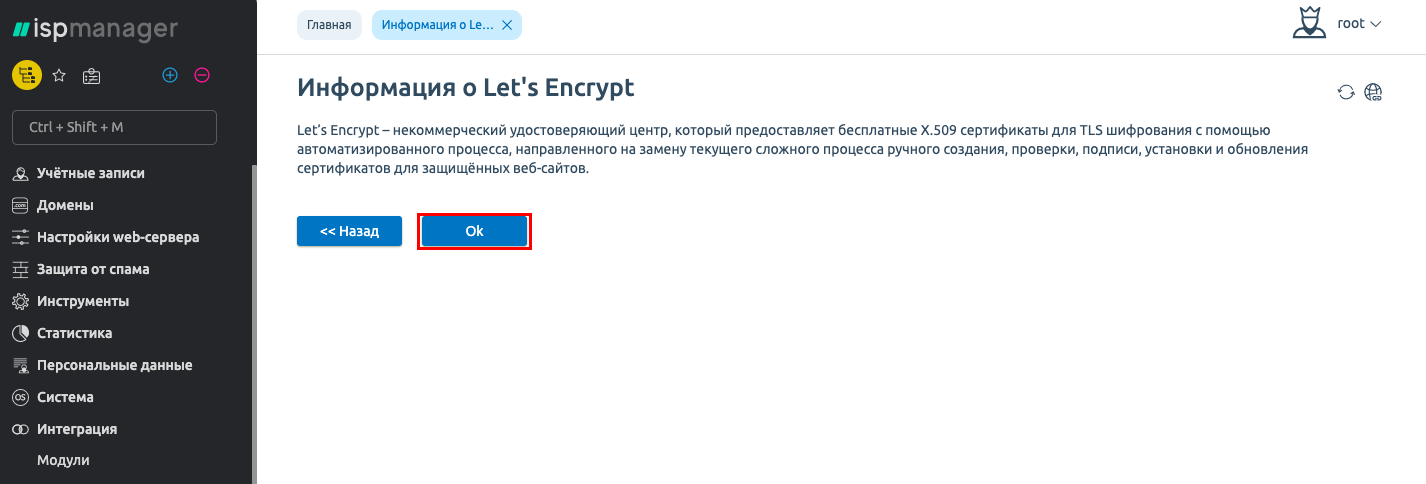The image size is (1426, 484).
Task: Focus the Ctrl + Shift + M search field
Action: coord(114,127)
